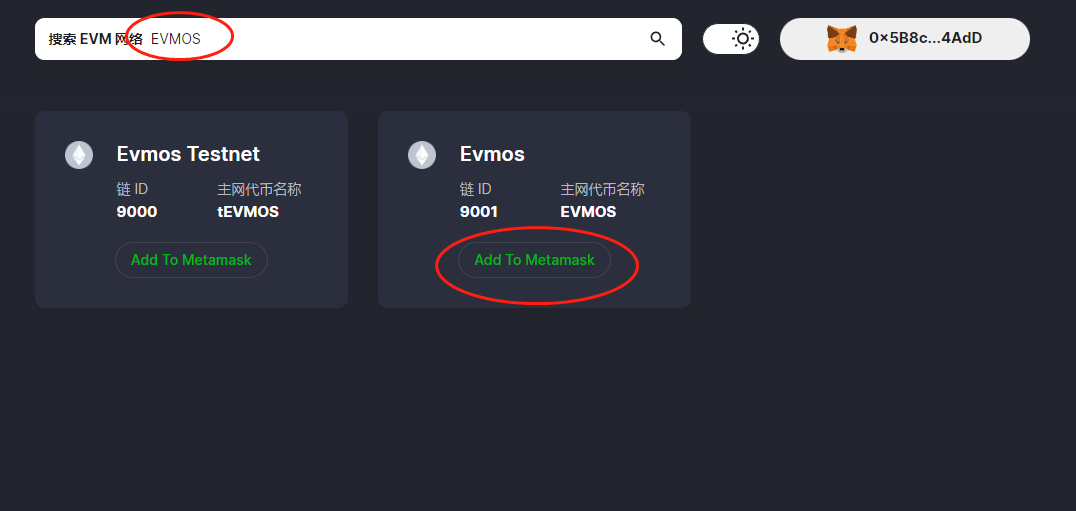Click the "搜索 EVM 网络" search label
Viewport: 1076px width, 511px height.
(95, 39)
